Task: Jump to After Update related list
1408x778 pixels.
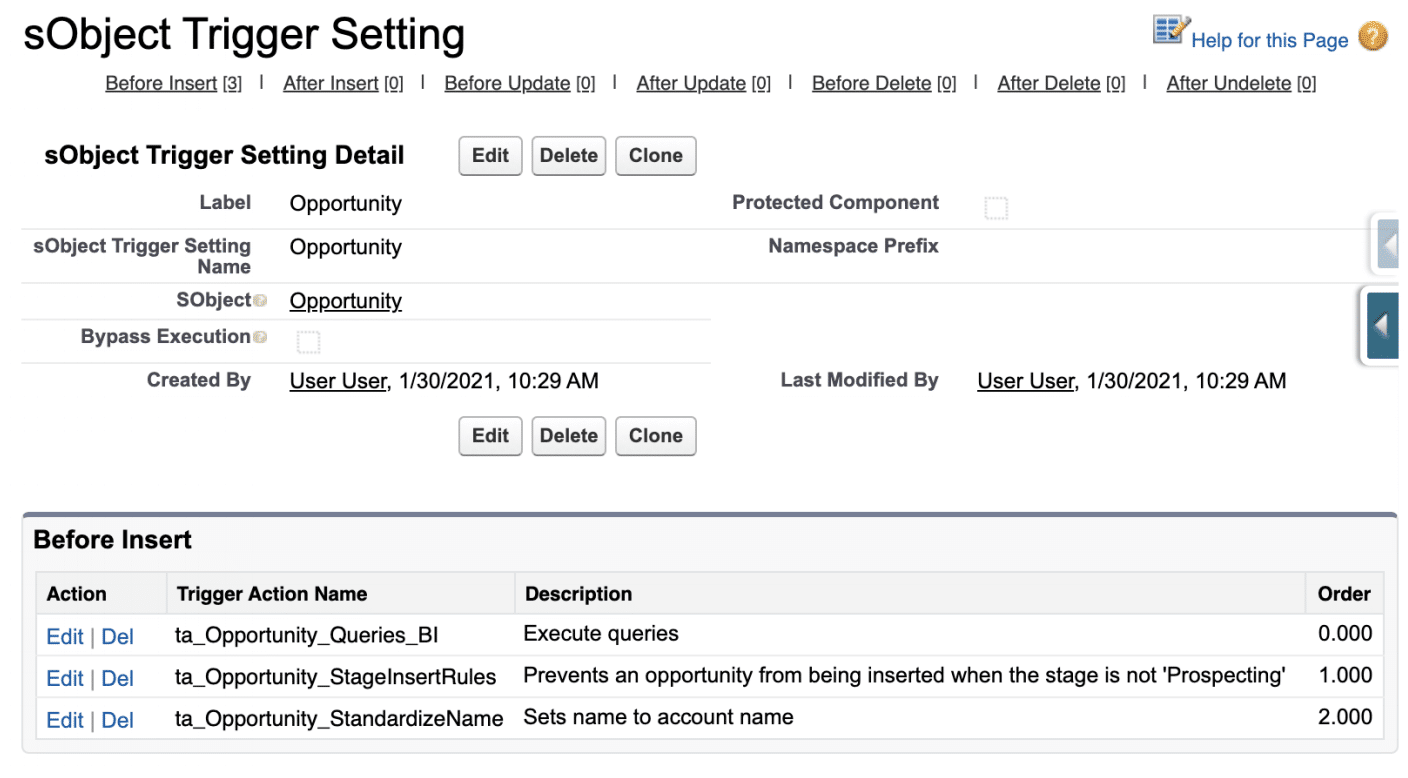Action: 691,84
